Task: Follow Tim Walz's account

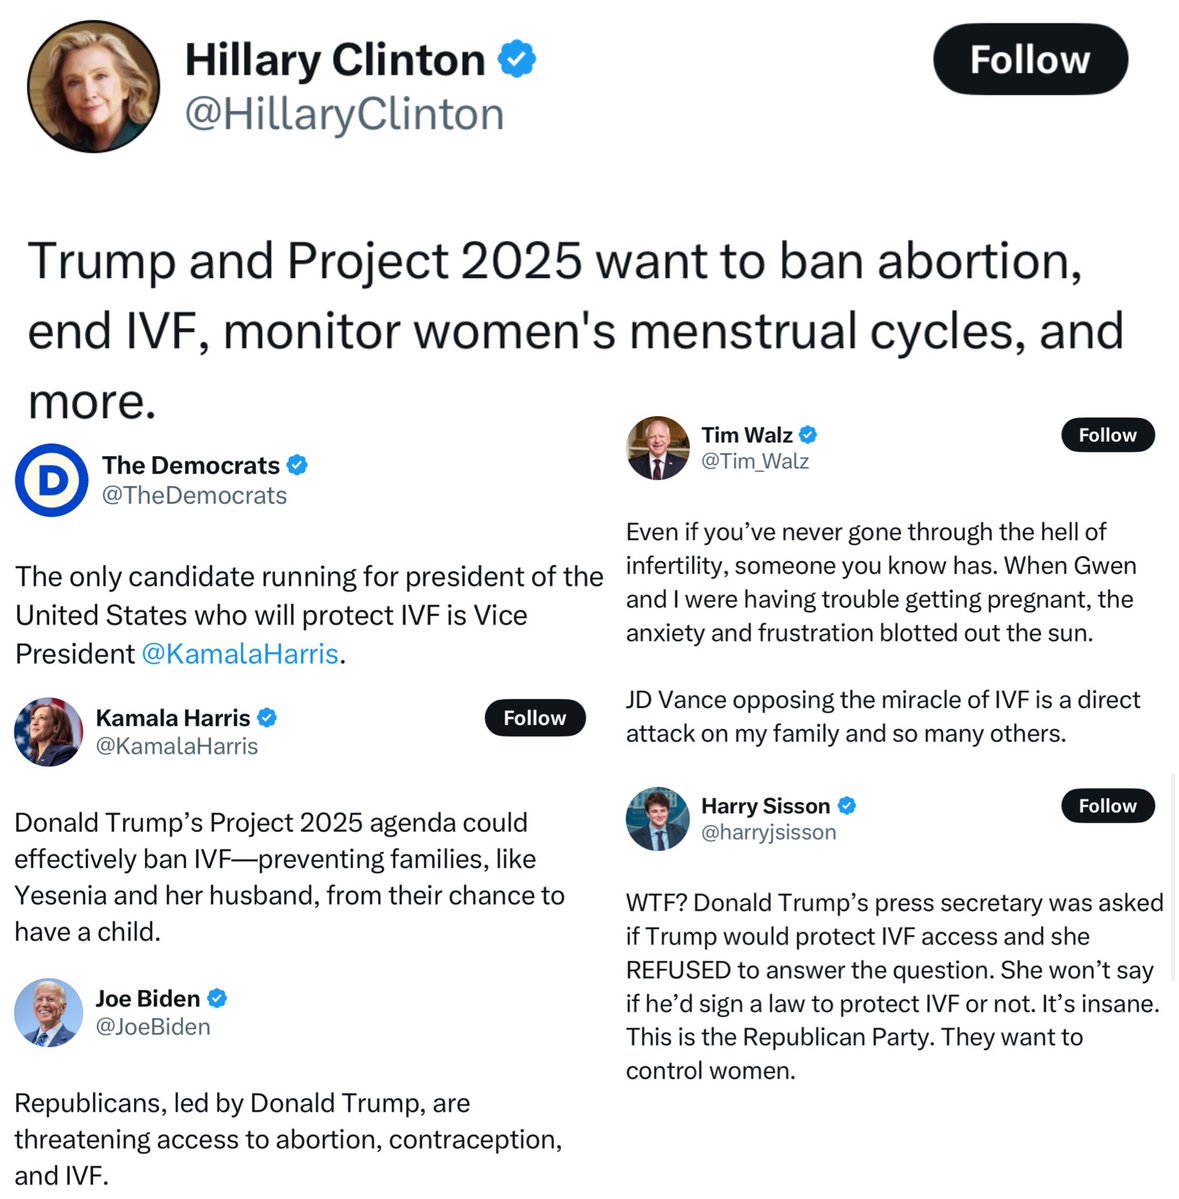Action: (1107, 435)
